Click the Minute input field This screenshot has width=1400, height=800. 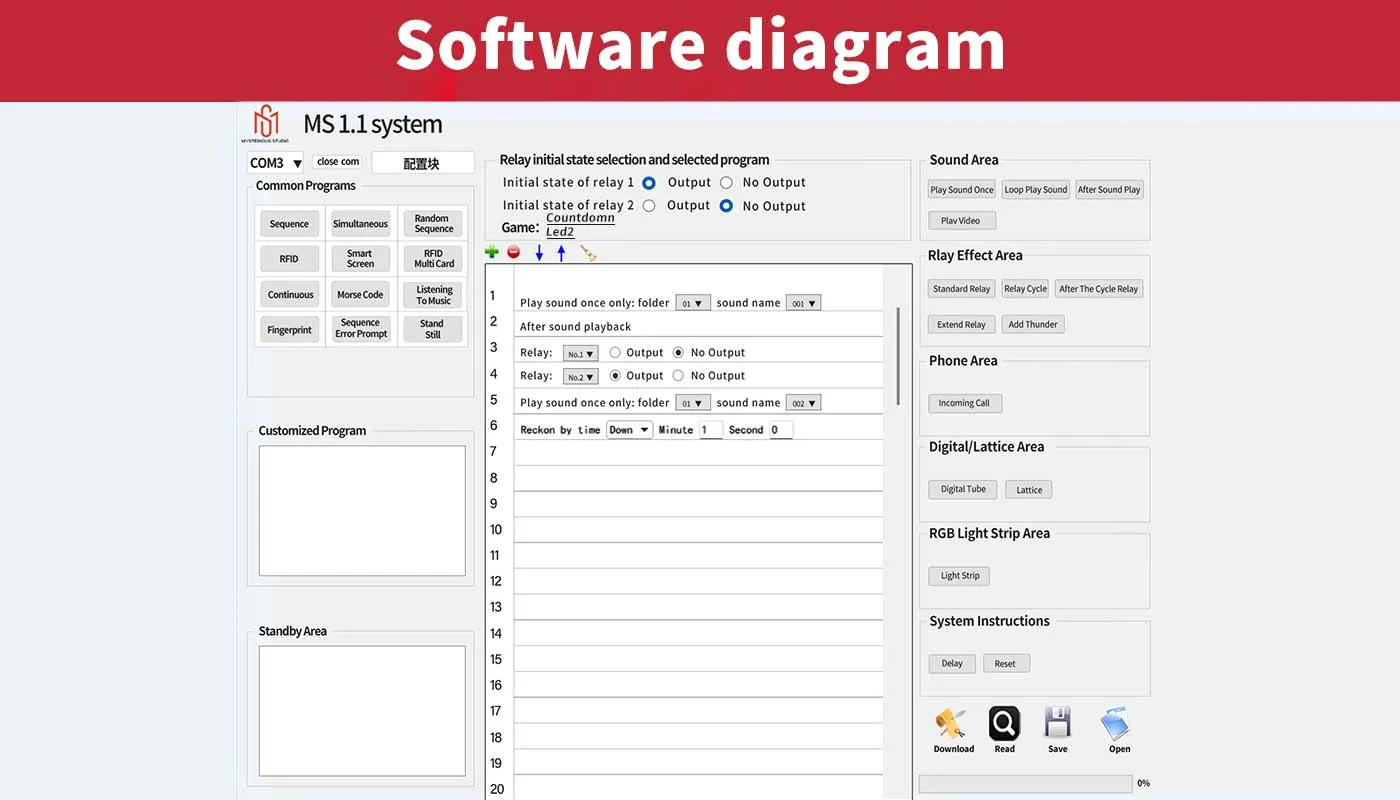click(x=711, y=430)
